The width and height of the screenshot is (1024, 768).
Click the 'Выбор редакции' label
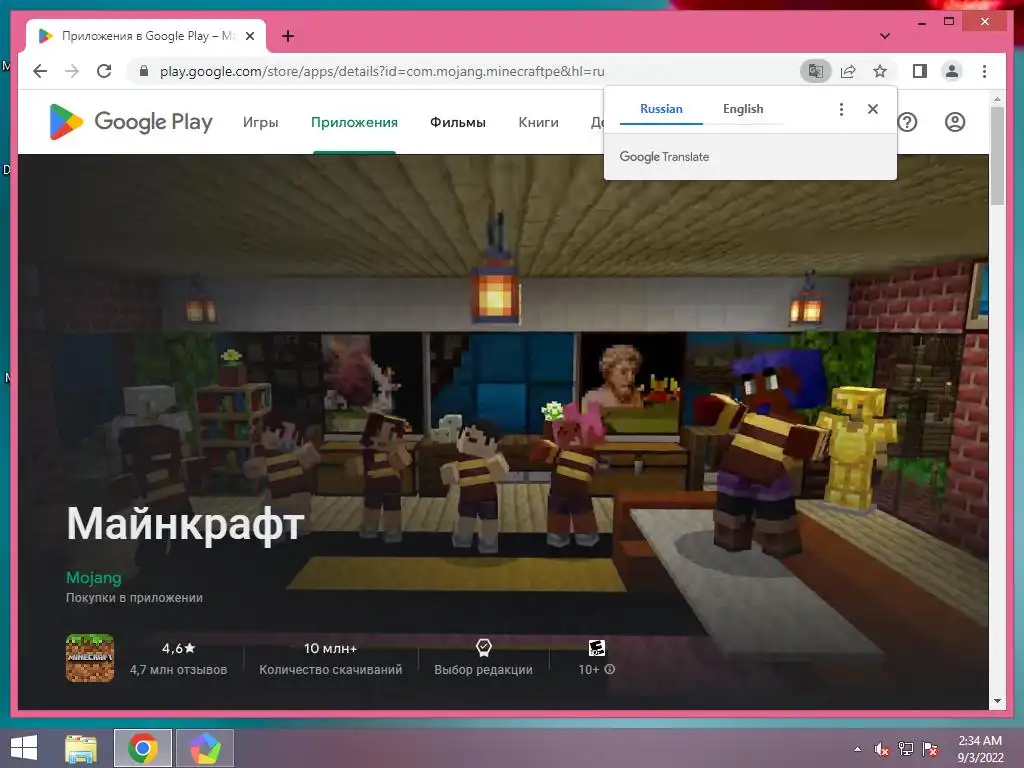[x=483, y=669]
